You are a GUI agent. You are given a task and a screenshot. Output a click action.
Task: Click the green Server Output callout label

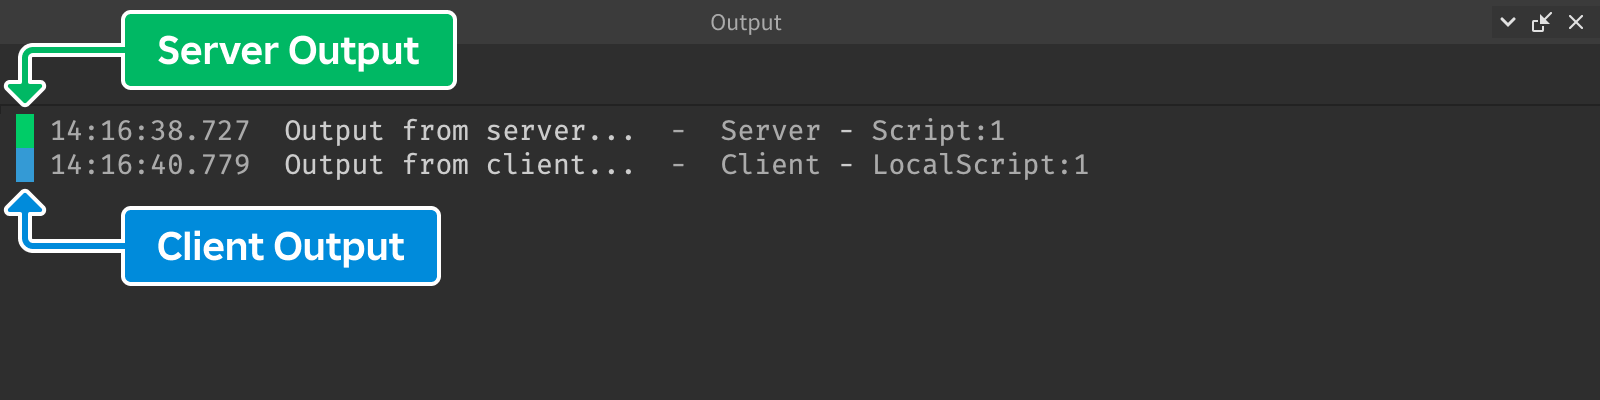[289, 50]
